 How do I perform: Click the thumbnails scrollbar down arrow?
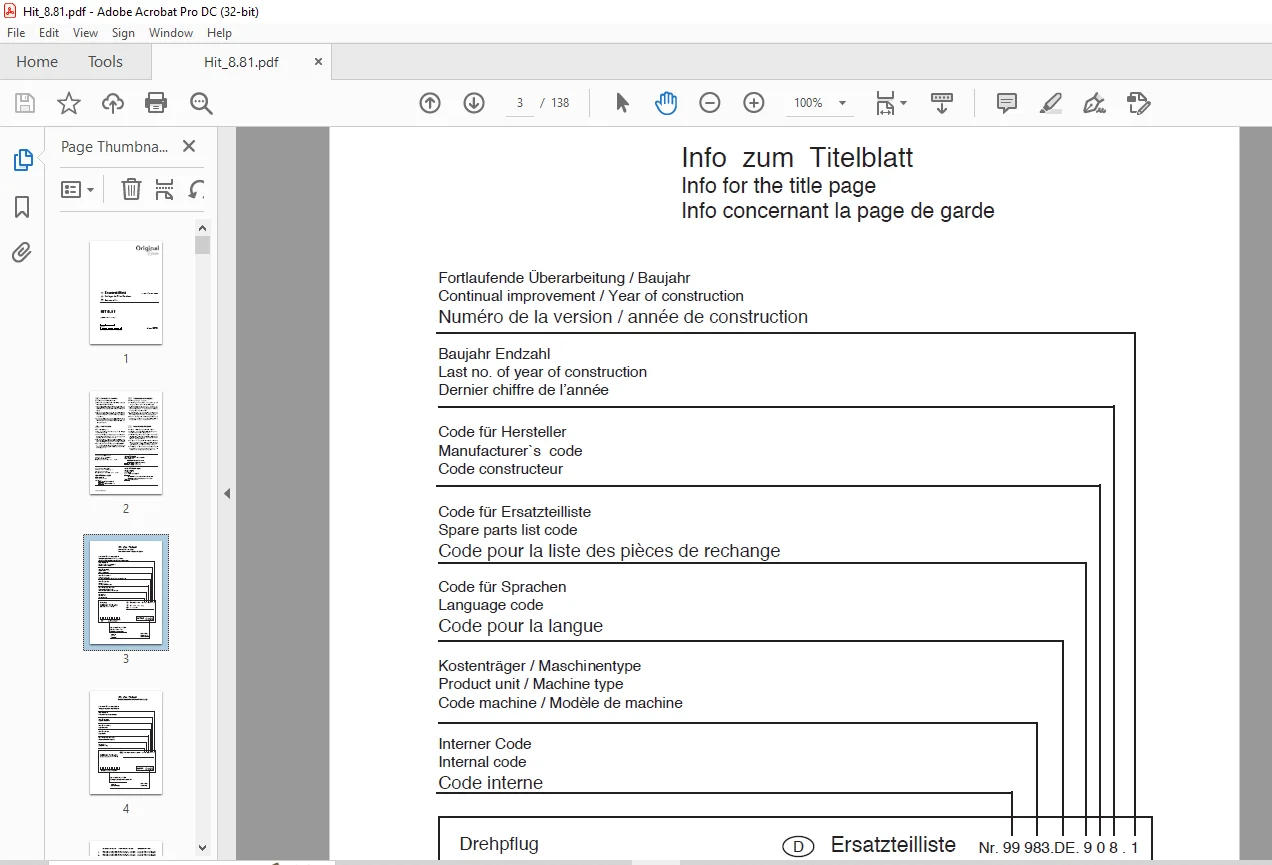pos(203,847)
